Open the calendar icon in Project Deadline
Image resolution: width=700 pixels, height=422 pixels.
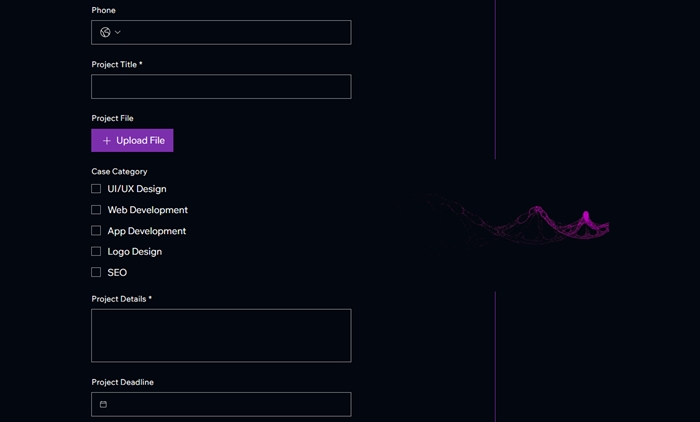tap(103, 404)
